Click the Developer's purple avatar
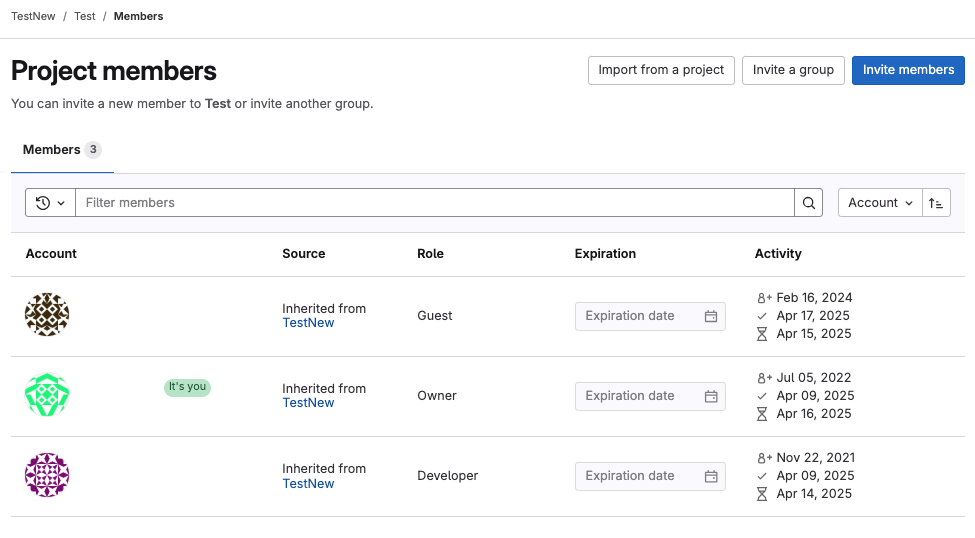The image size is (975, 538). (47, 475)
